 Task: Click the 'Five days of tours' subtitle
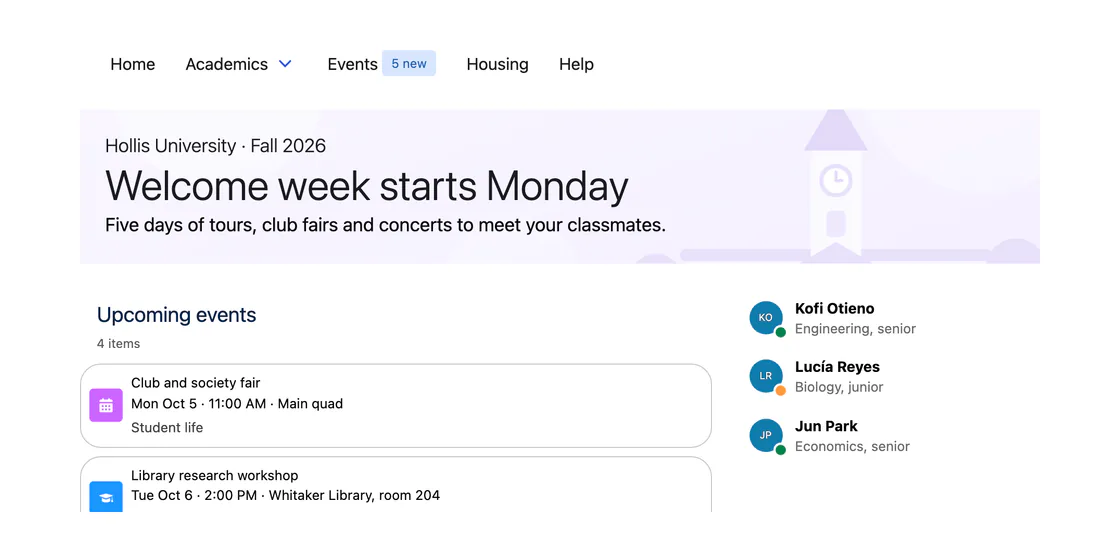tap(385, 225)
